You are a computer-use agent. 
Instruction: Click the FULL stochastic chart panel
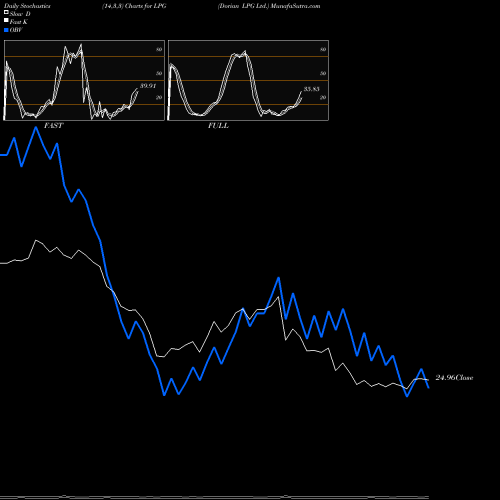[248, 80]
